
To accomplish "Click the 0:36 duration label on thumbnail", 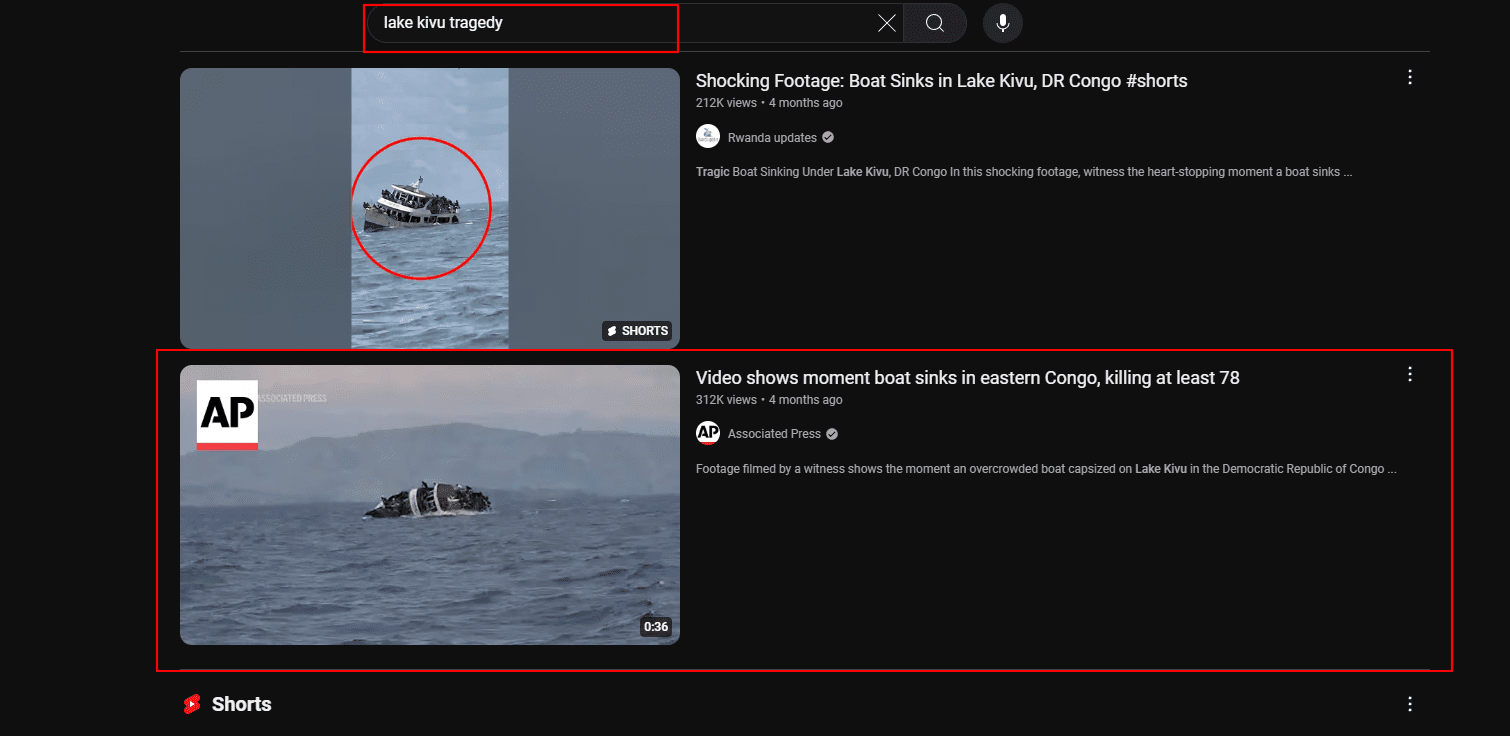I will click(x=655, y=627).
